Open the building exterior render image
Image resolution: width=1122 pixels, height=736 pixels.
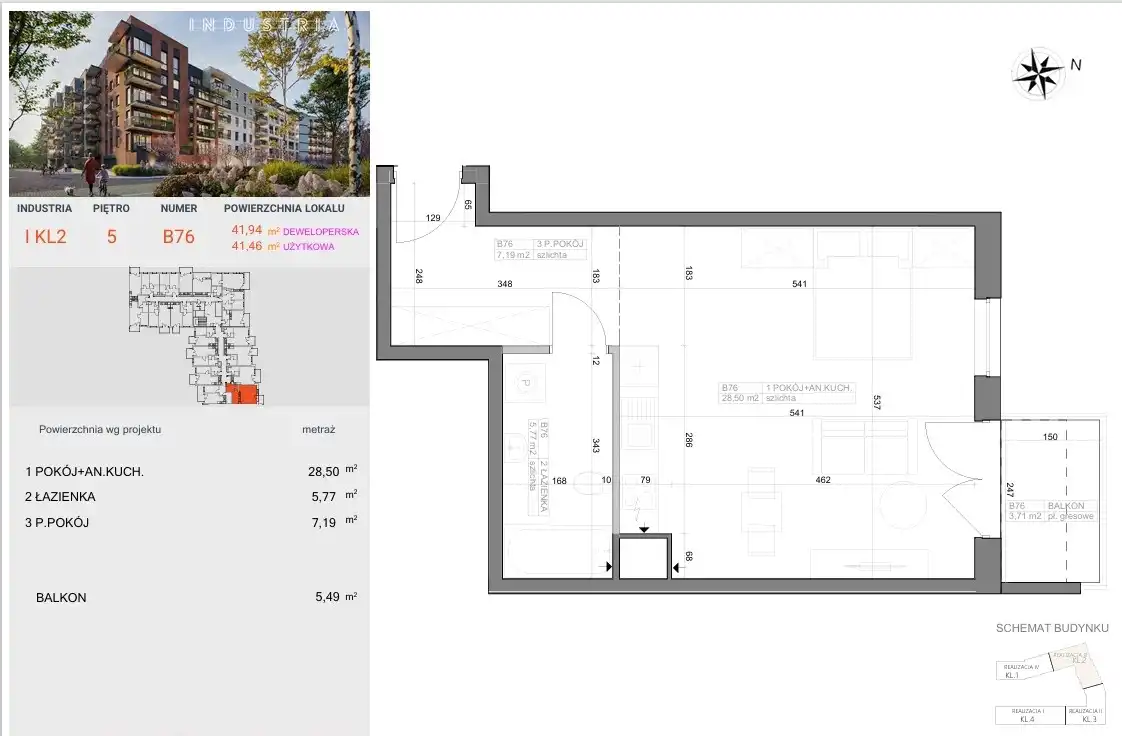[x=189, y=104]
